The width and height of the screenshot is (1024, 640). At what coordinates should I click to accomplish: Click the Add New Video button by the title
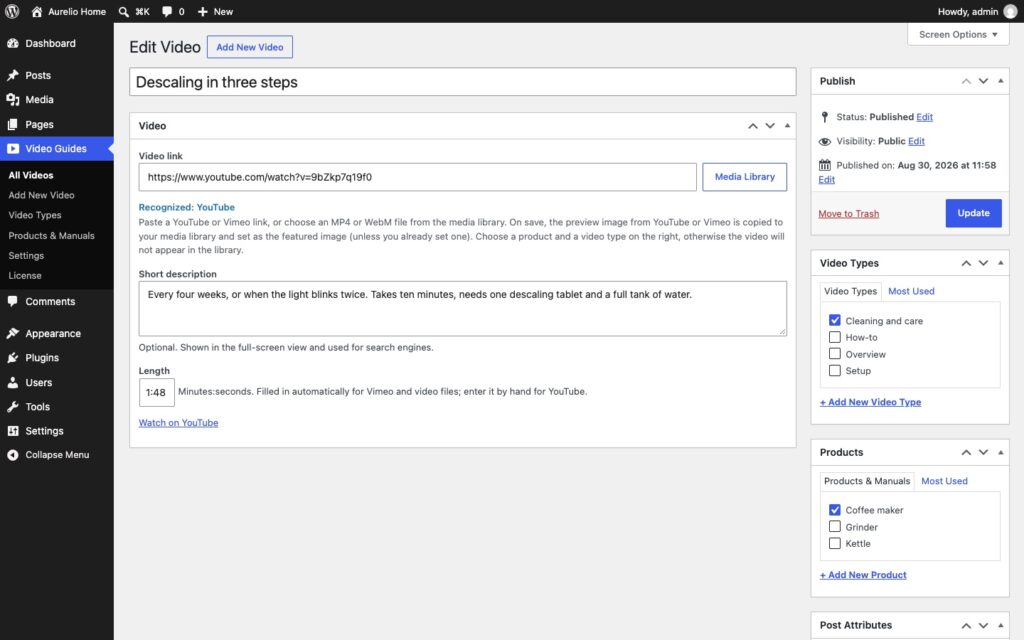pyautogui.click(x=249, y=47)
